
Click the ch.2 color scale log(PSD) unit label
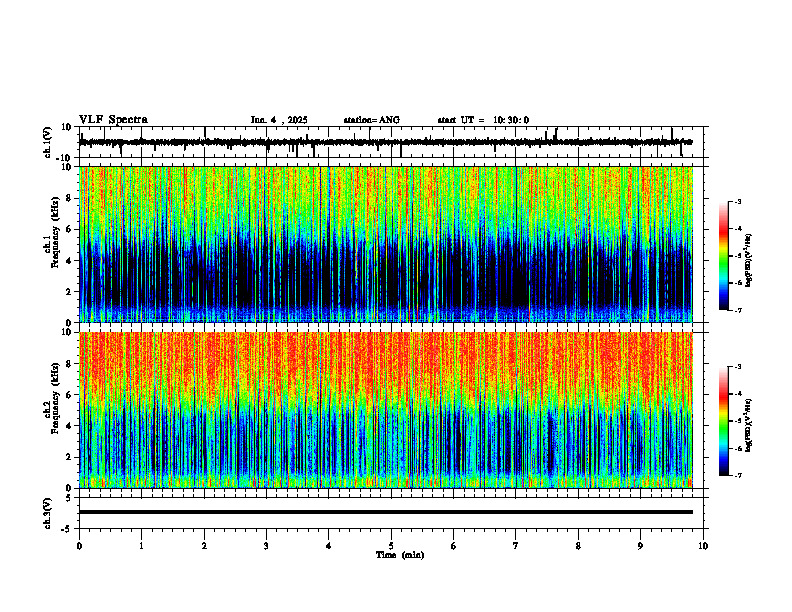(x=749, y=425)
